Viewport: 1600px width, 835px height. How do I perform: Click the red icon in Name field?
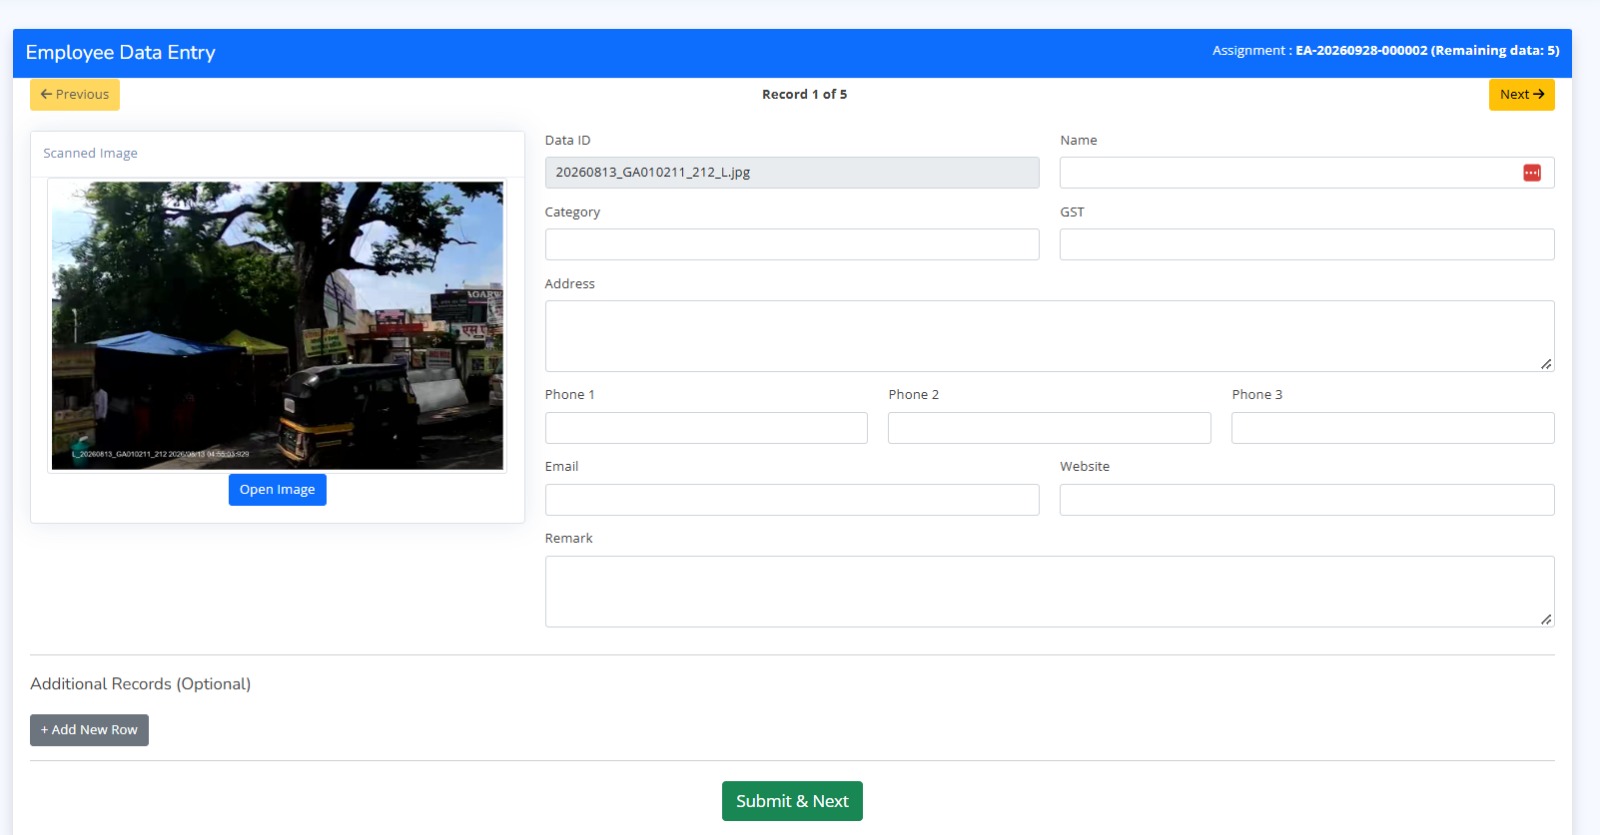1531,173
